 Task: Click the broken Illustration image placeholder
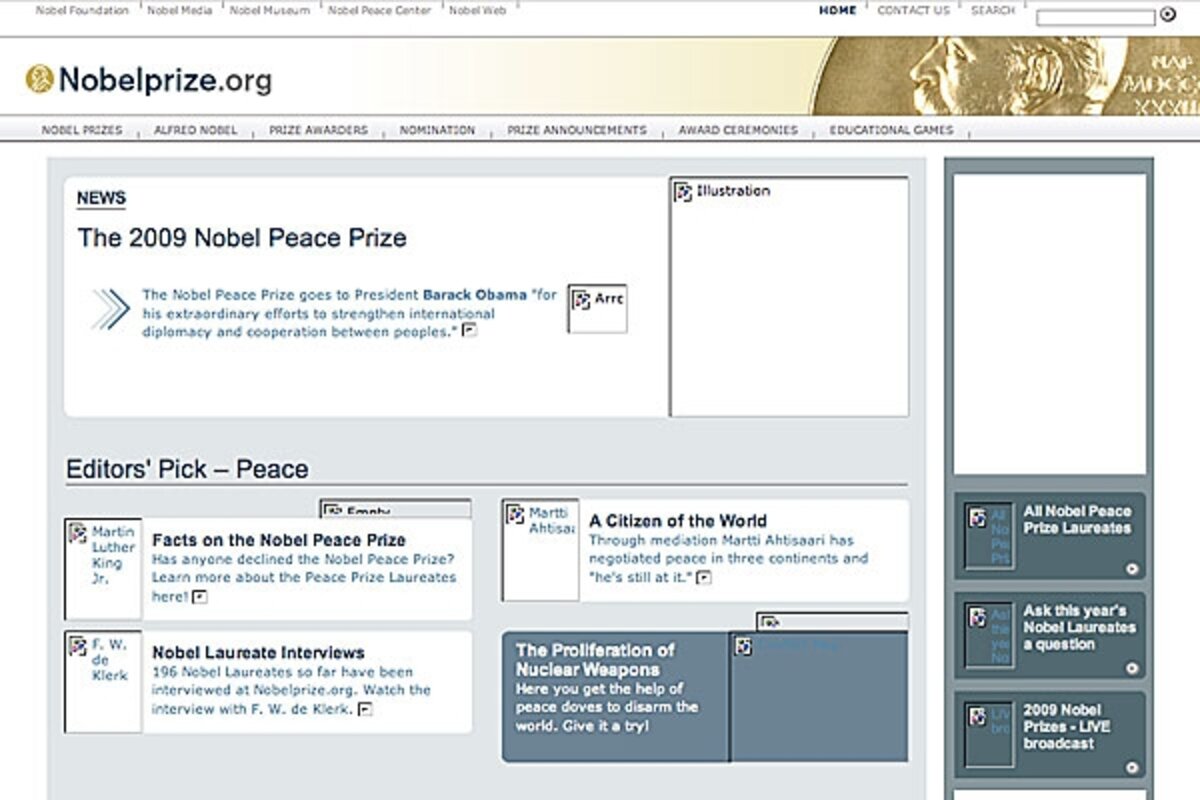[789, 297]
